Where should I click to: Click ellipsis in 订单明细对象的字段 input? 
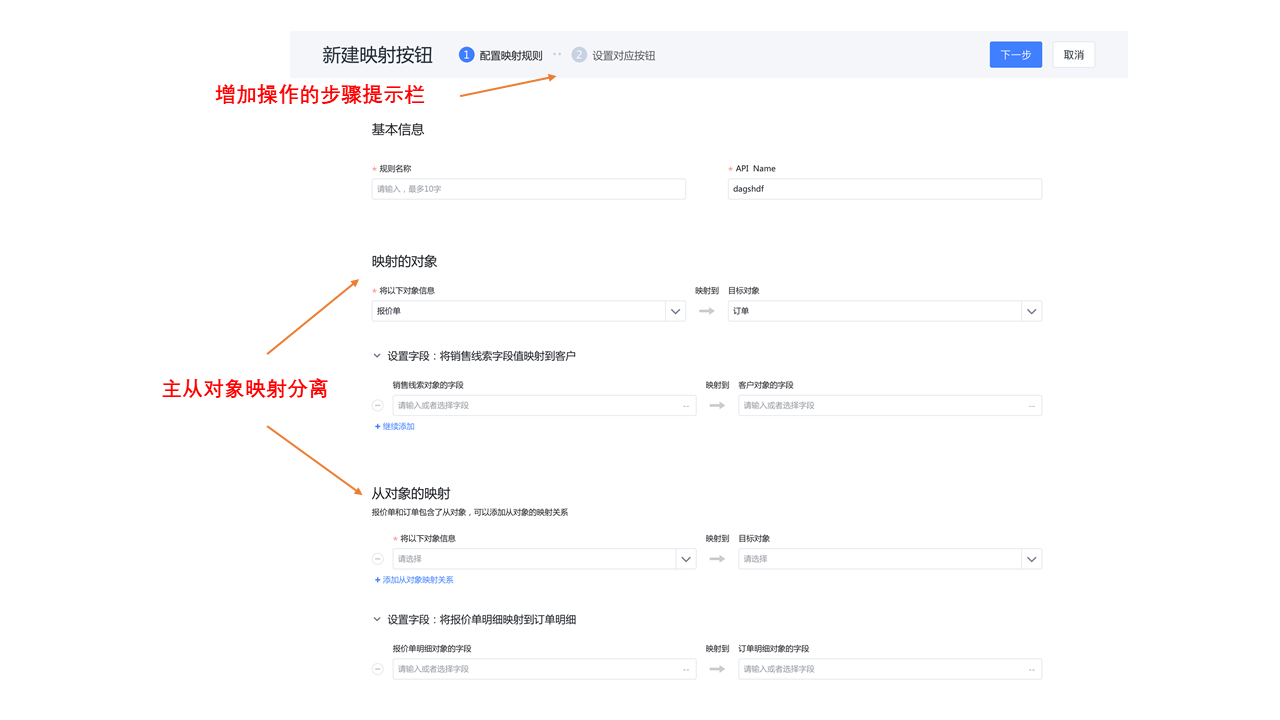tap(1031, 670)
